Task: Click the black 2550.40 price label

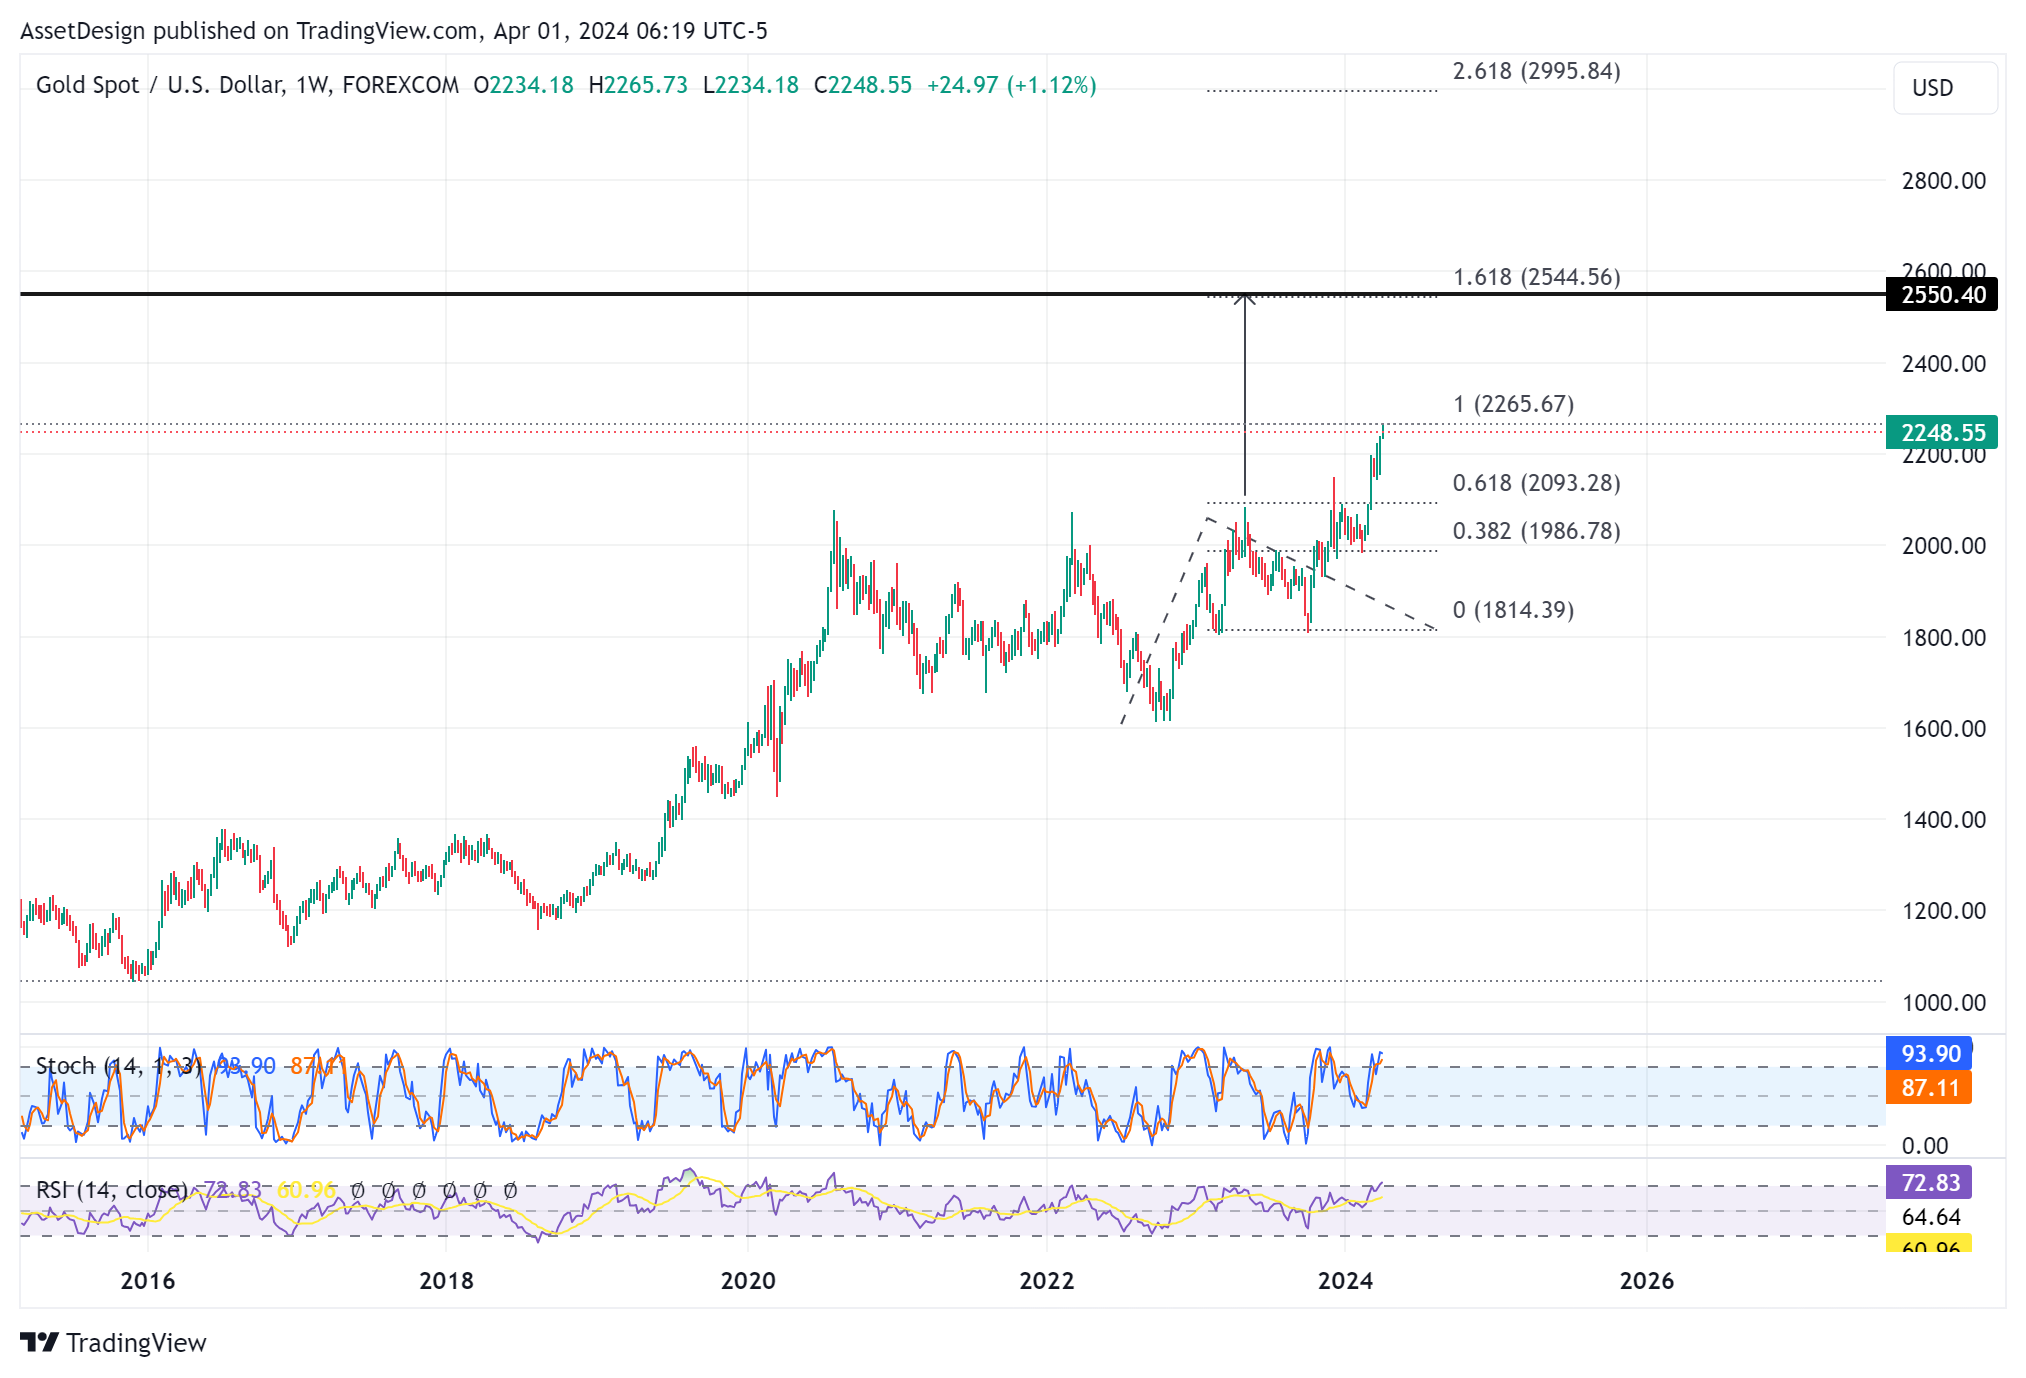Action: point(1941,295)
